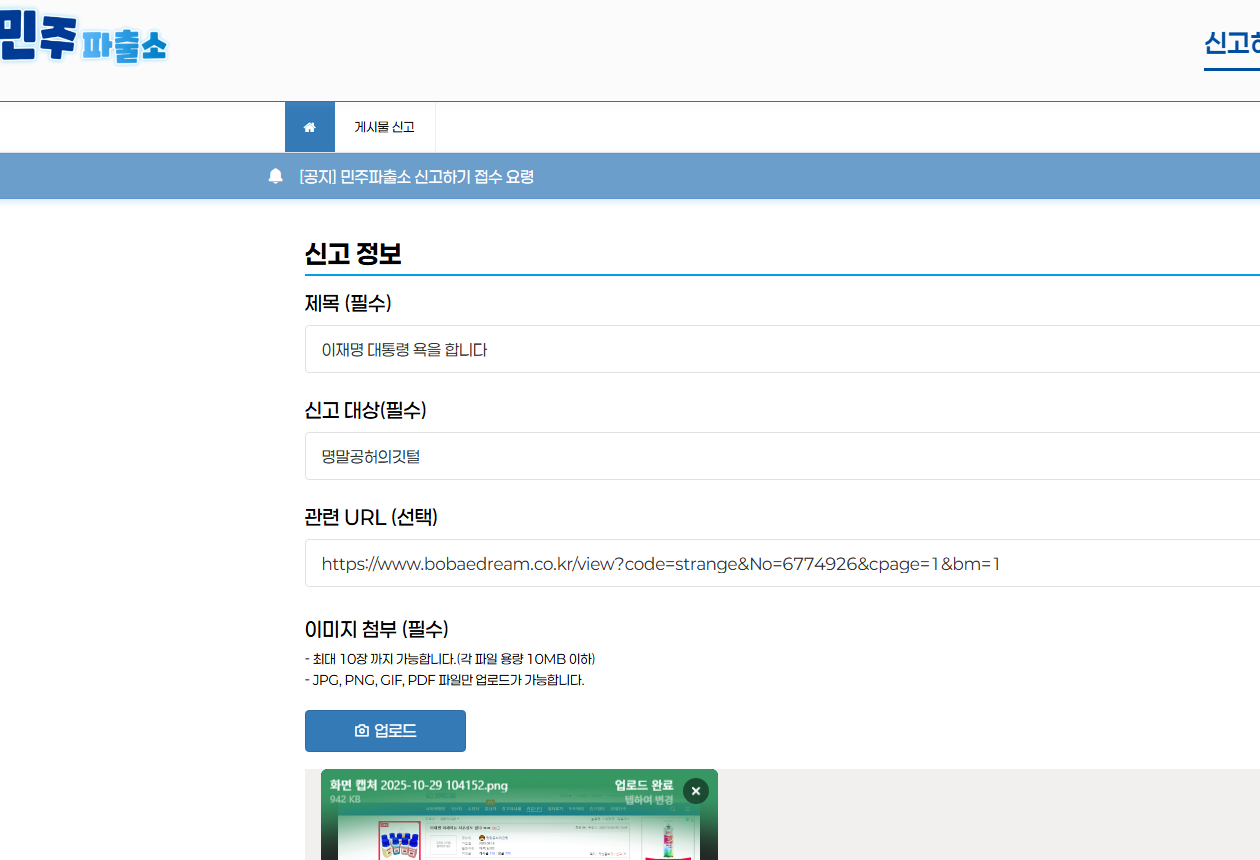Click the 민주파출소 logo
This screenshot has height=860, width=1260.
click(85, 40)
